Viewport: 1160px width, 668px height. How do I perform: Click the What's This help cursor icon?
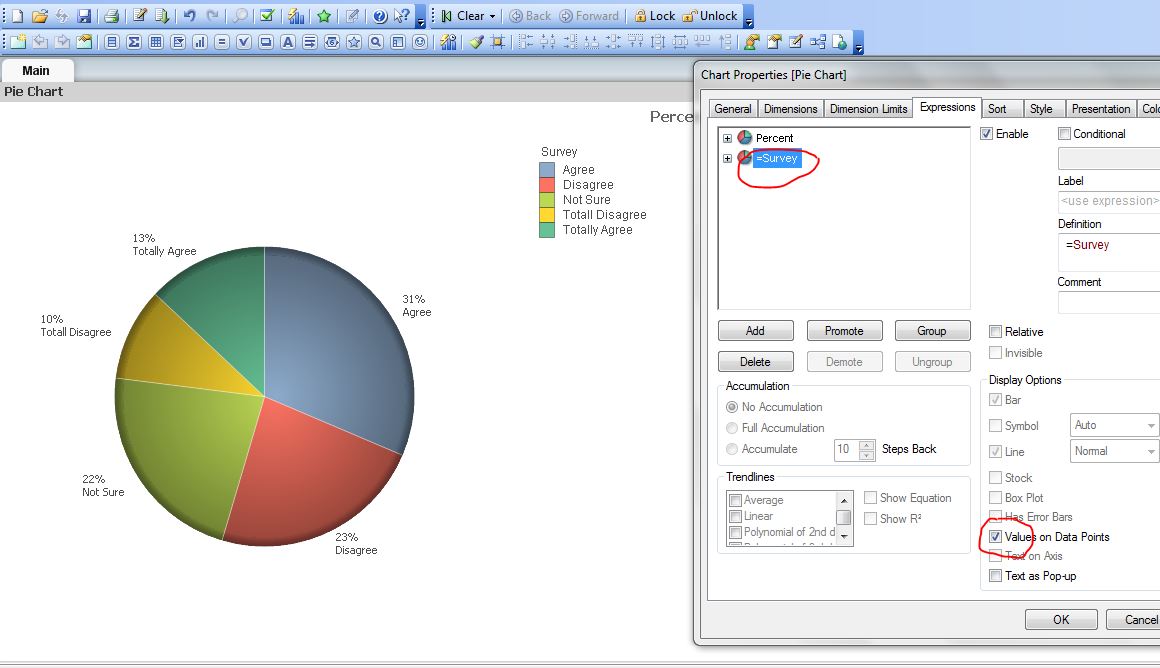click(402, 16)
